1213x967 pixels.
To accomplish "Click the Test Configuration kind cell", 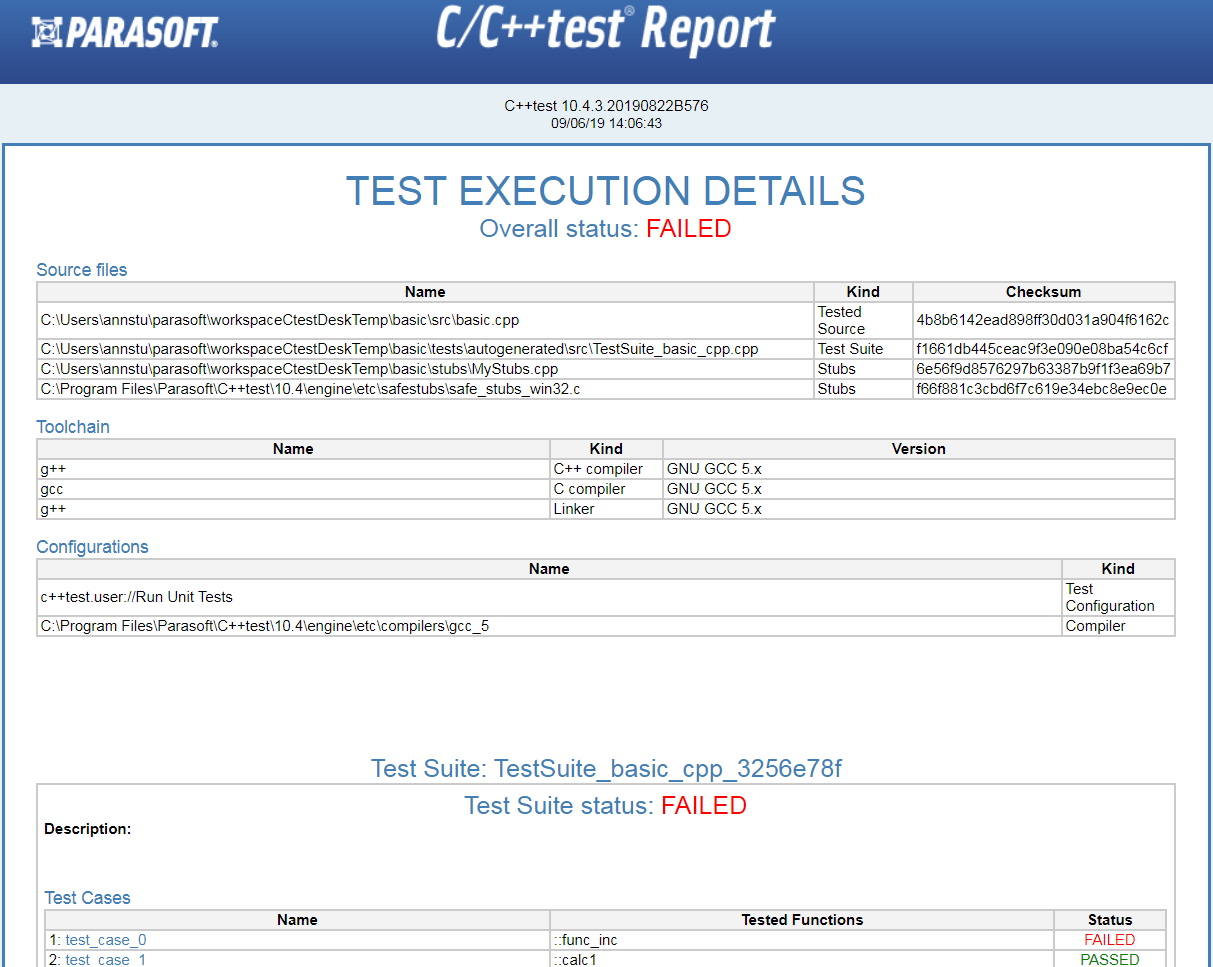I will click(1118, 597).
